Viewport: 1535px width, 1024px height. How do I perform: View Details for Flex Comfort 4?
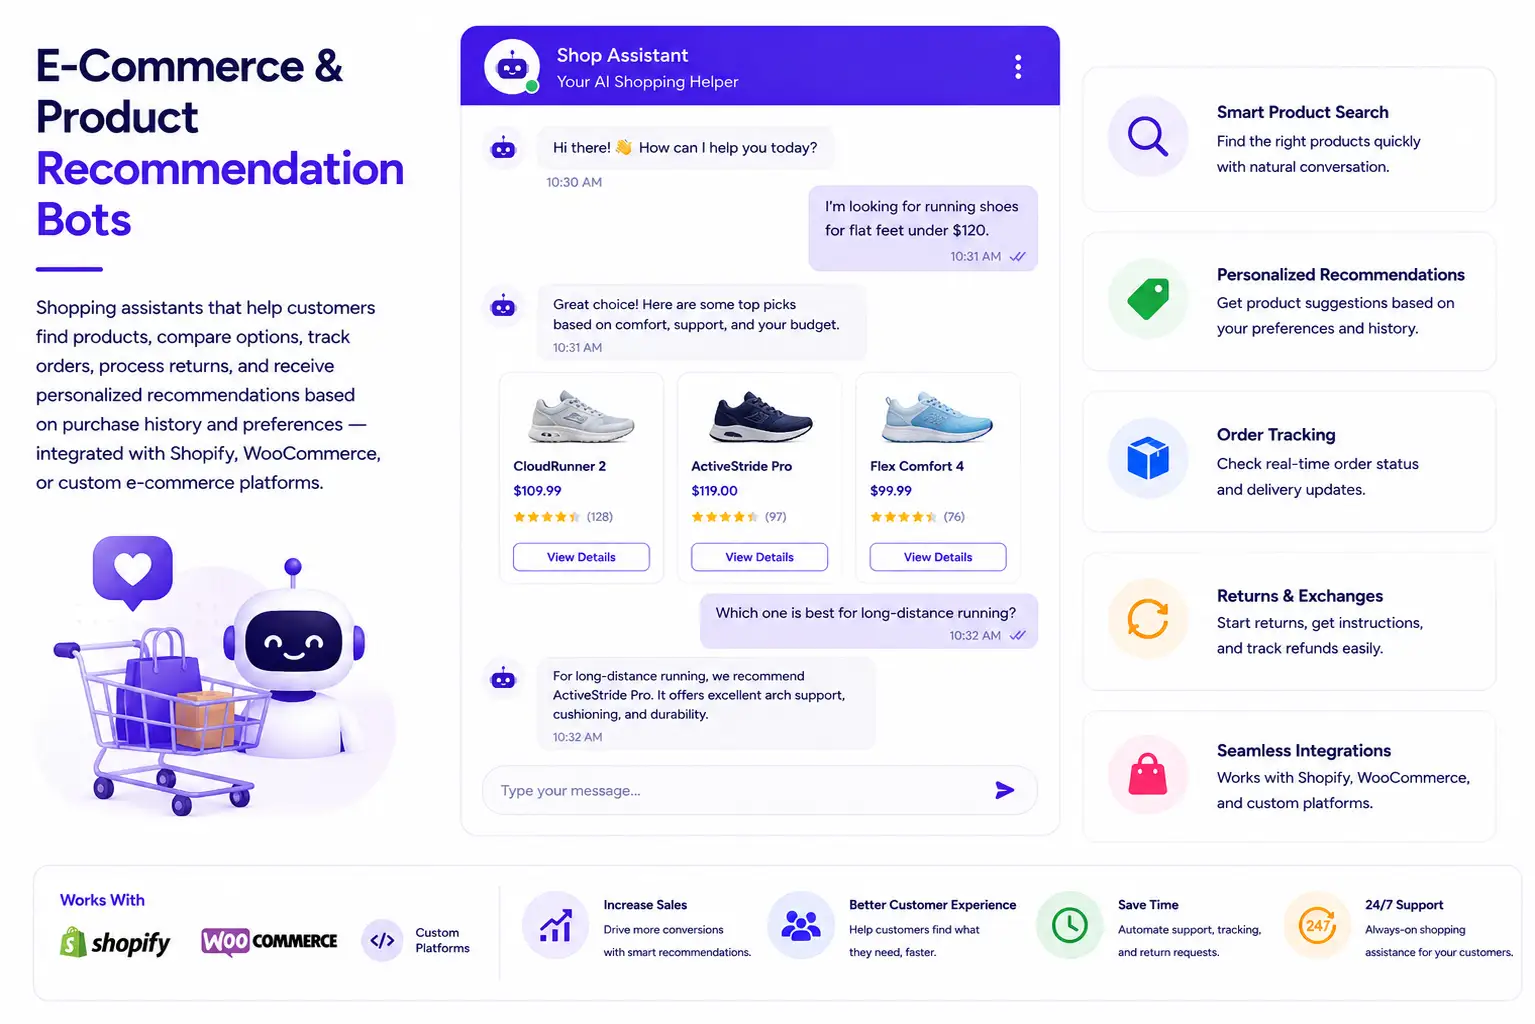938,557
